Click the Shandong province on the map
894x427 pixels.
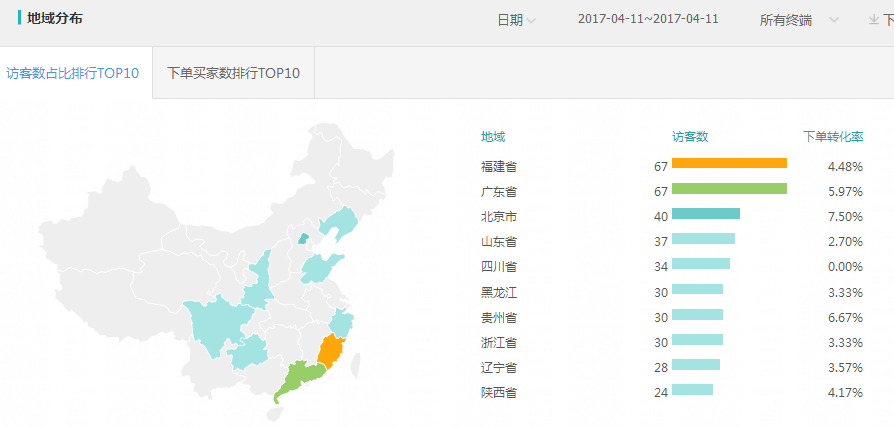coord(320,268)
